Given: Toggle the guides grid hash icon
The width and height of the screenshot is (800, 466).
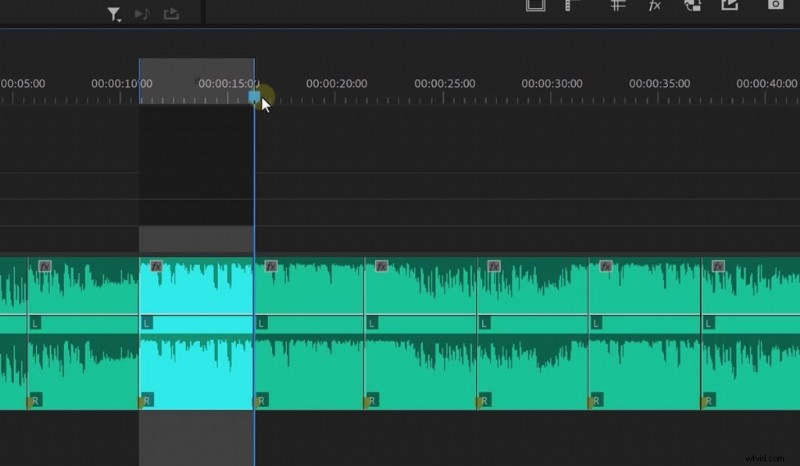Looking at the screenshot, I should click(x=618, y=5).
